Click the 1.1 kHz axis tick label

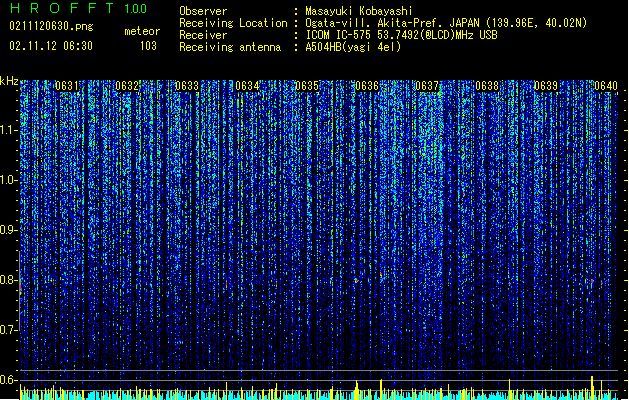pos(9,130)
